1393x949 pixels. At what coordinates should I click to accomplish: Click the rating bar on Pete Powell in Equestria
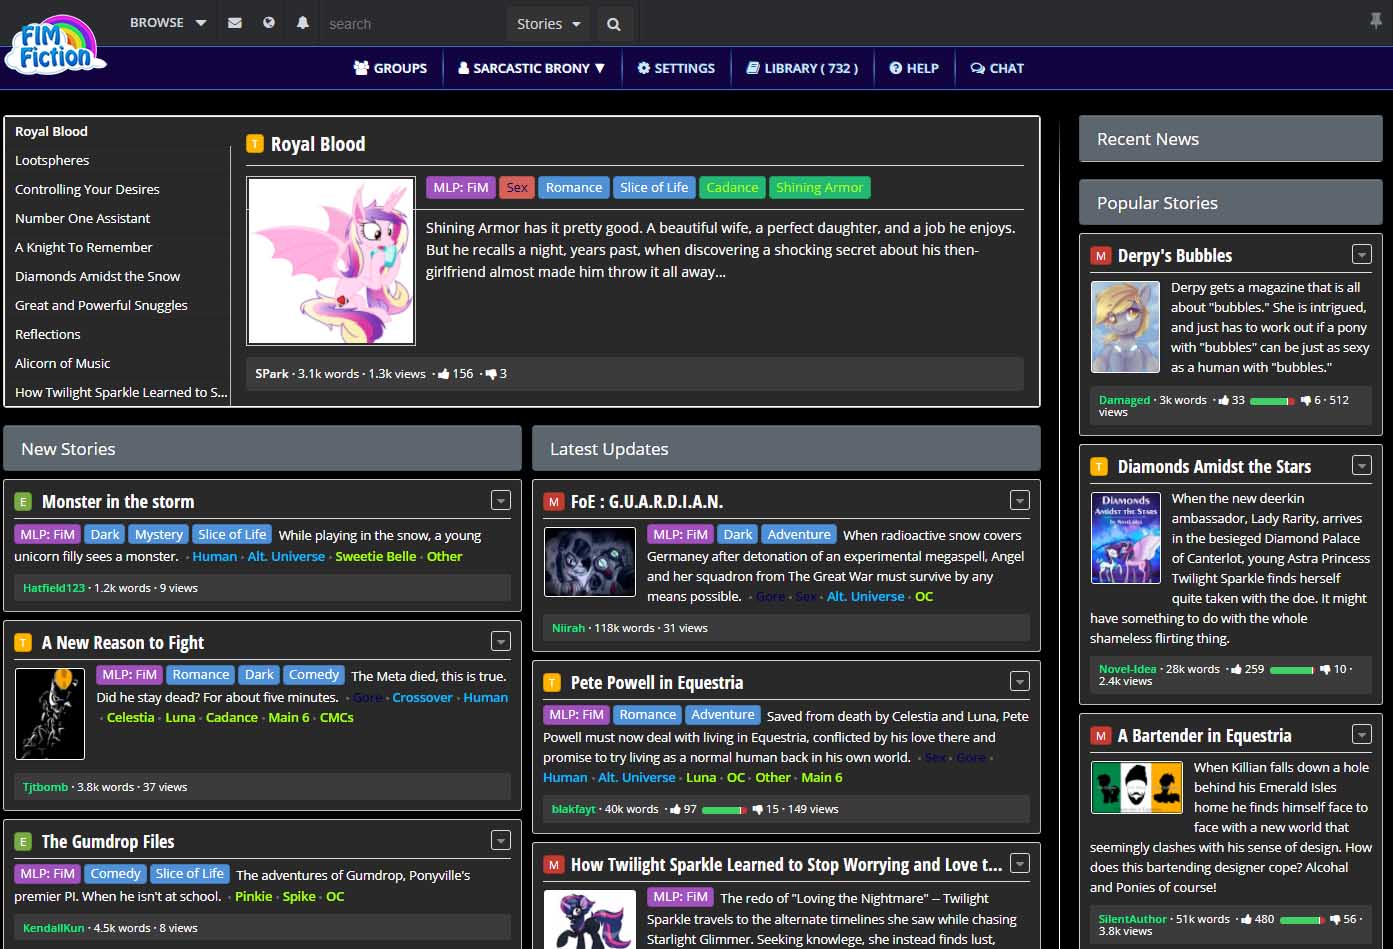point(724,810)
